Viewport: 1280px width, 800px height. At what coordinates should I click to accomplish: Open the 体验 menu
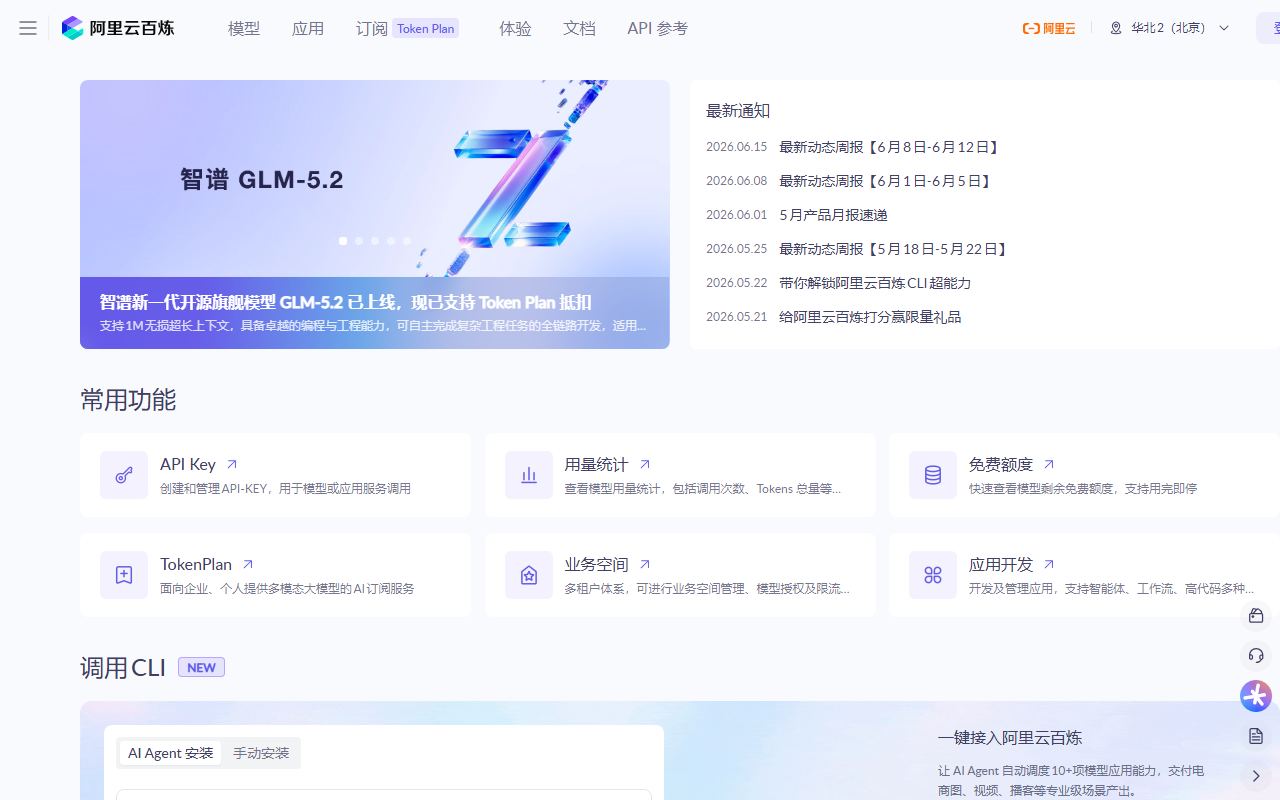click(x=515, y=28)
